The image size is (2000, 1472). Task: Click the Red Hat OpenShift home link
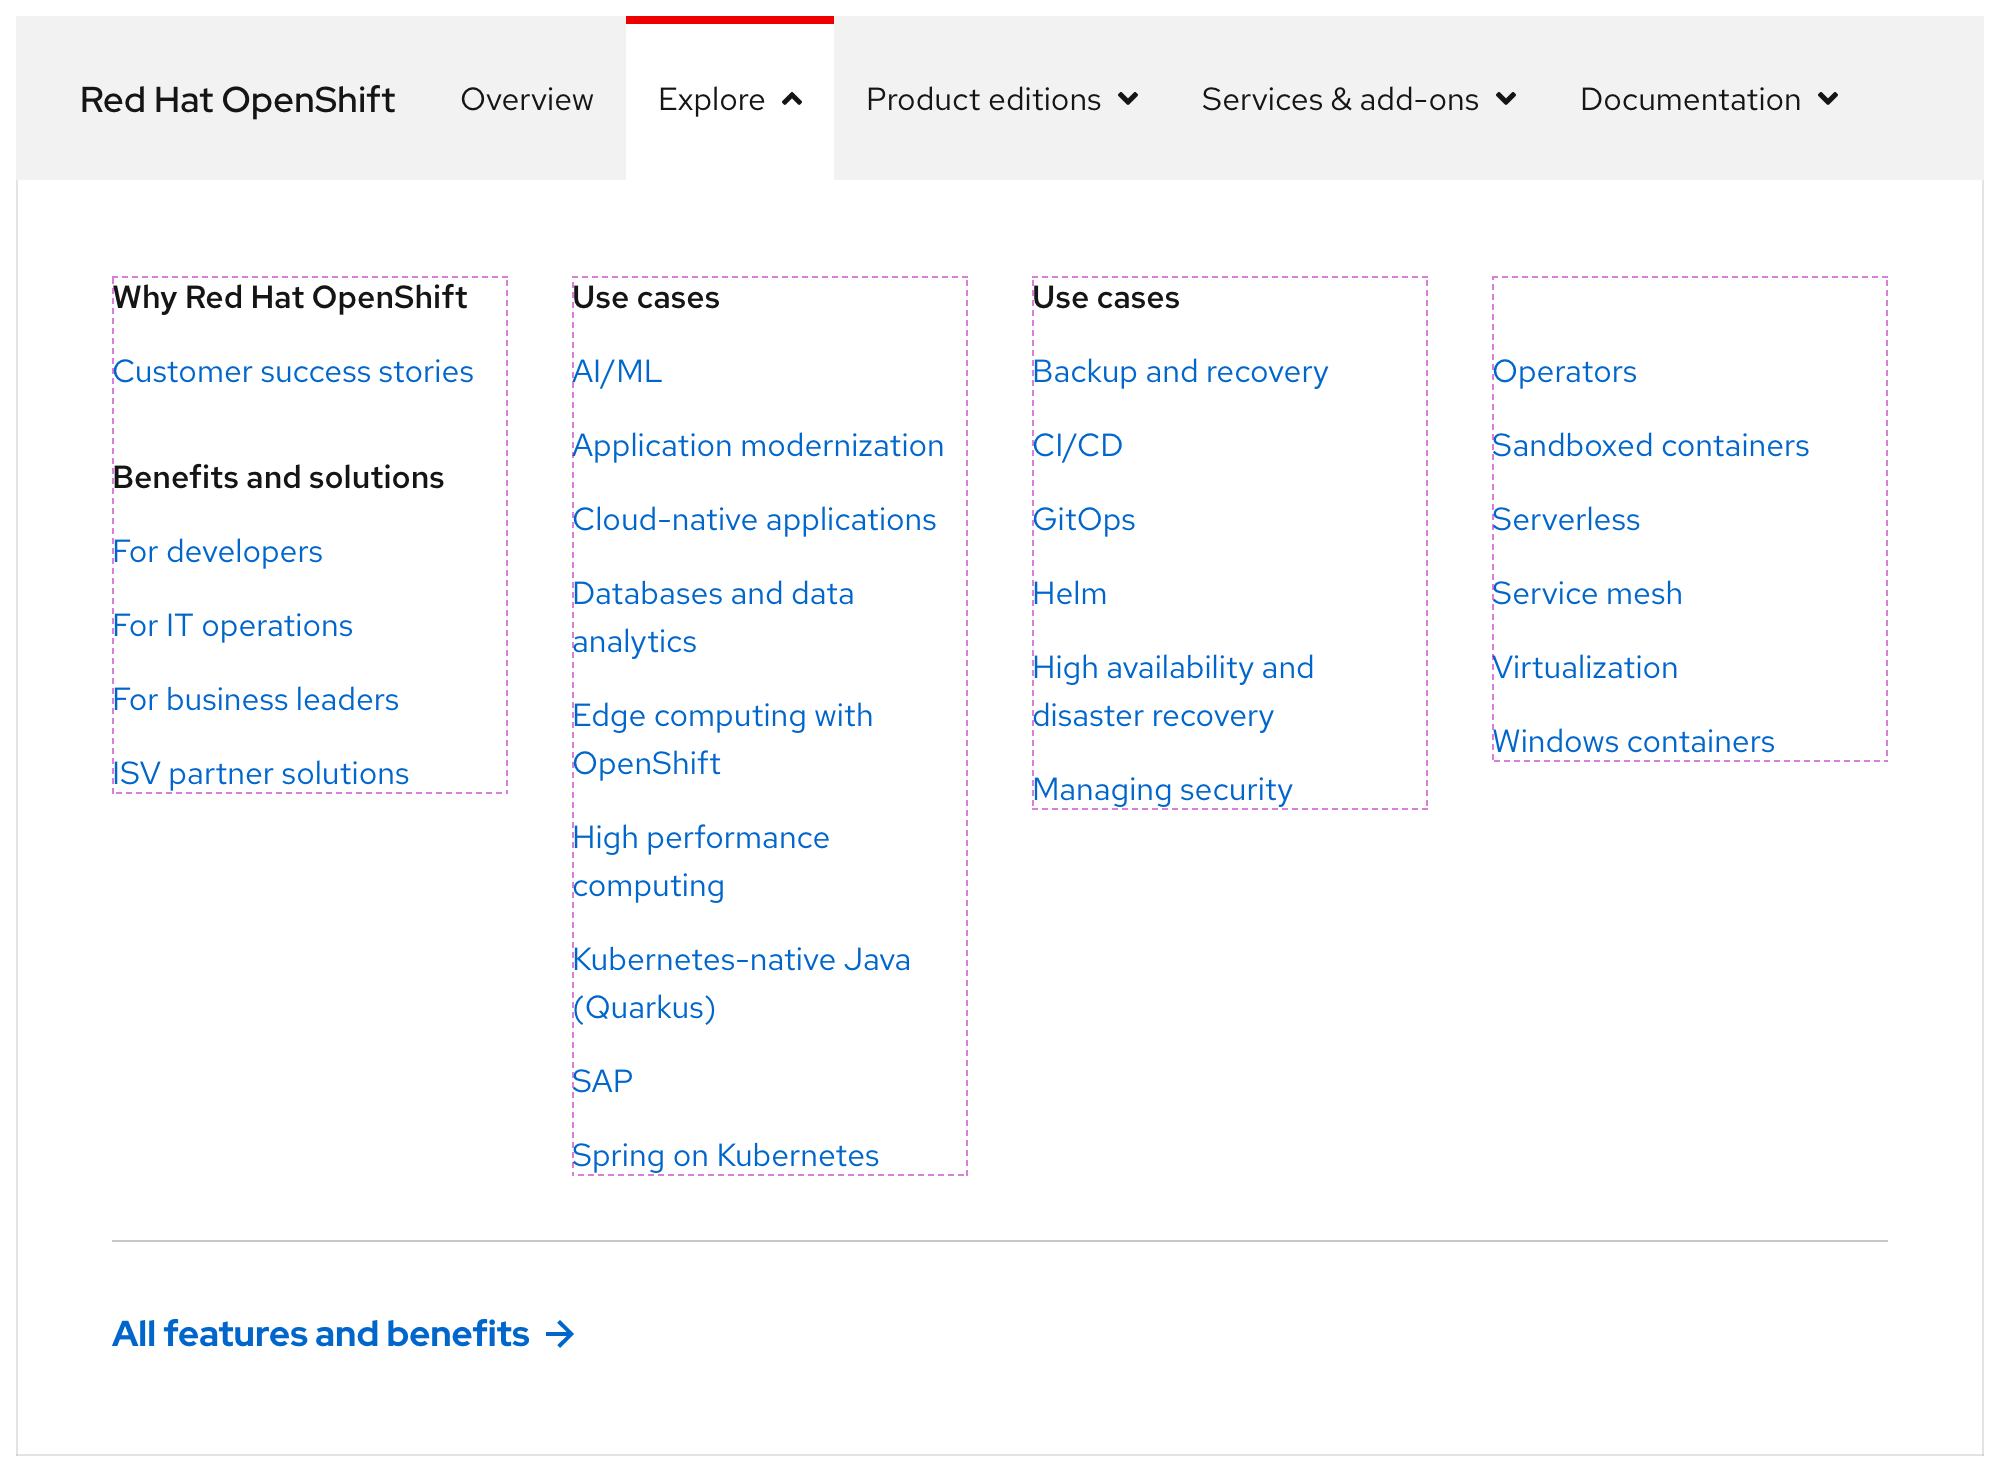[237, 99]
